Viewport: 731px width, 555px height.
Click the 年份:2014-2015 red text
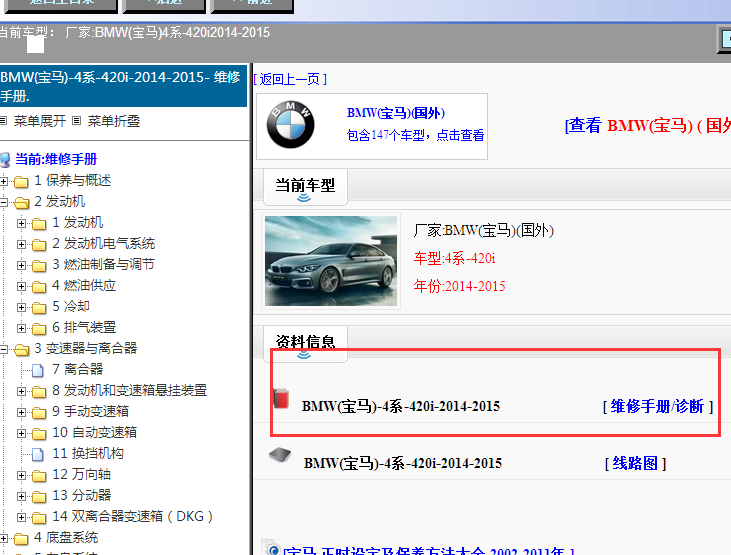point(459,286)
